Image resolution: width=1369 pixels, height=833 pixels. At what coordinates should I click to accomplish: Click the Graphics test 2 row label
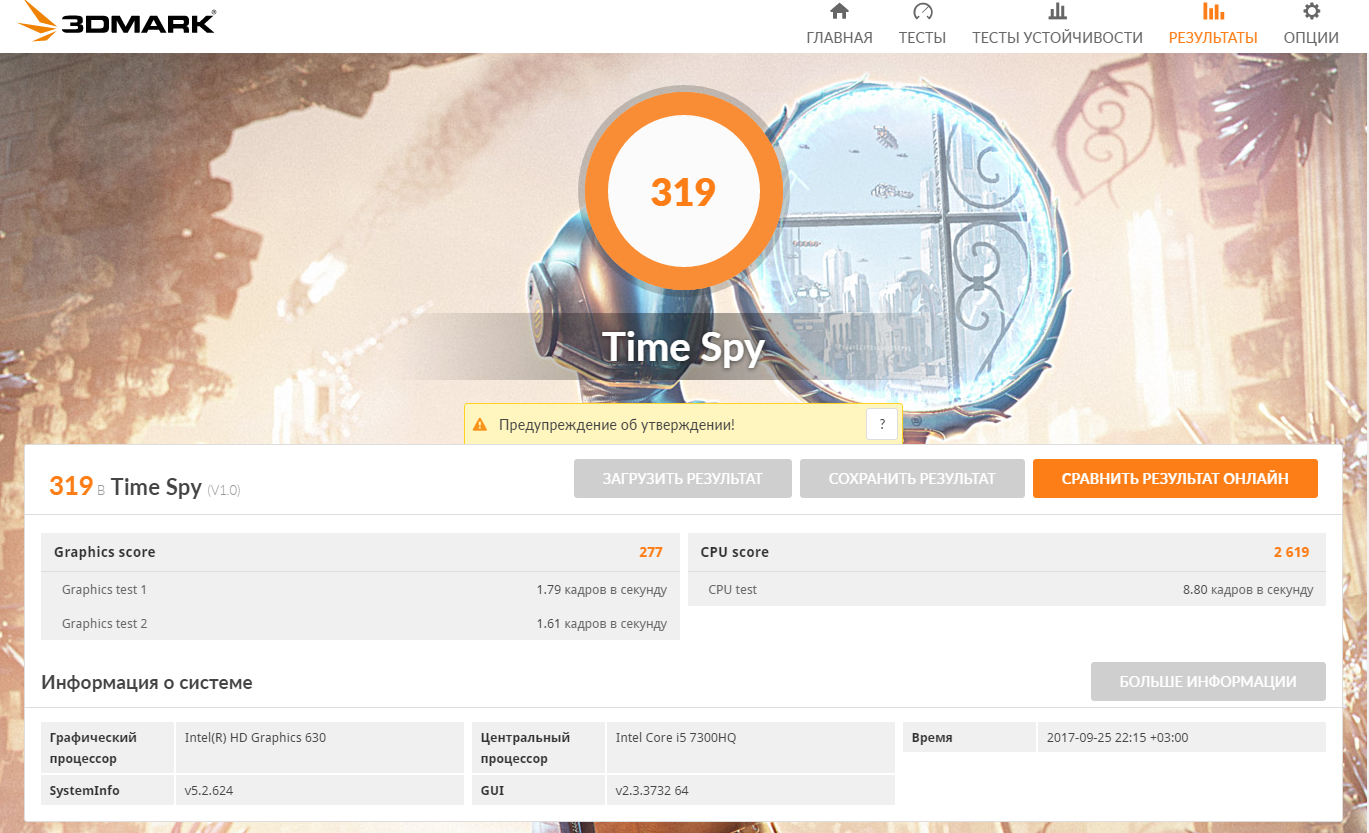[104, 624]
